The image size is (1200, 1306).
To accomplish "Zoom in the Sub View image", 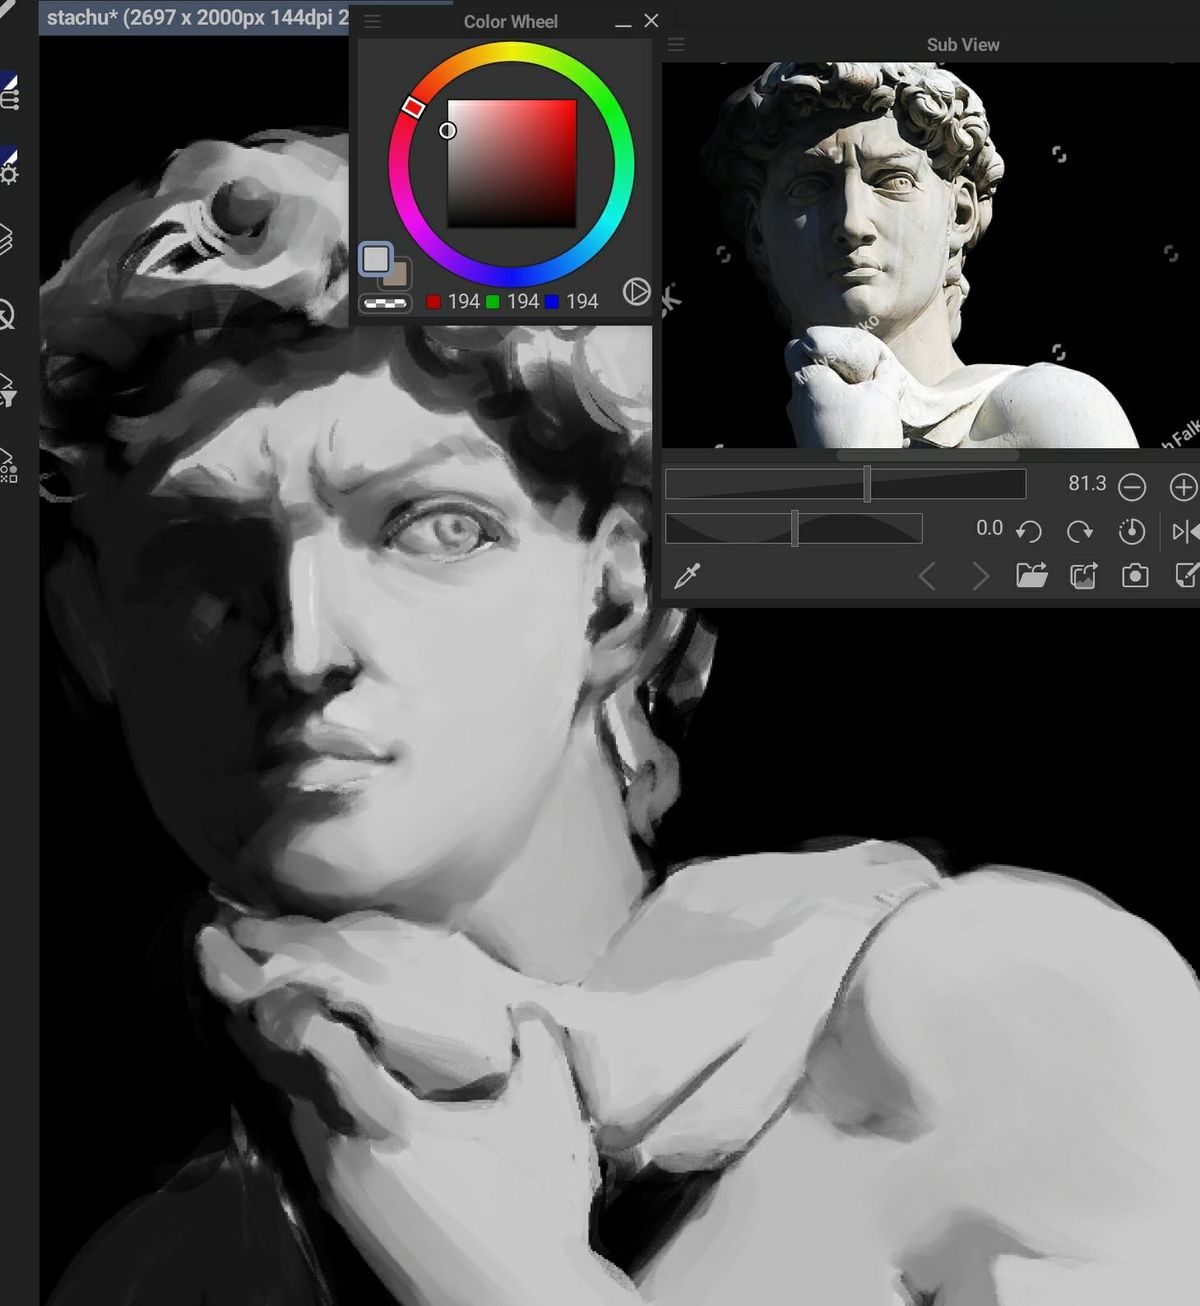I will pos(1183,487).
